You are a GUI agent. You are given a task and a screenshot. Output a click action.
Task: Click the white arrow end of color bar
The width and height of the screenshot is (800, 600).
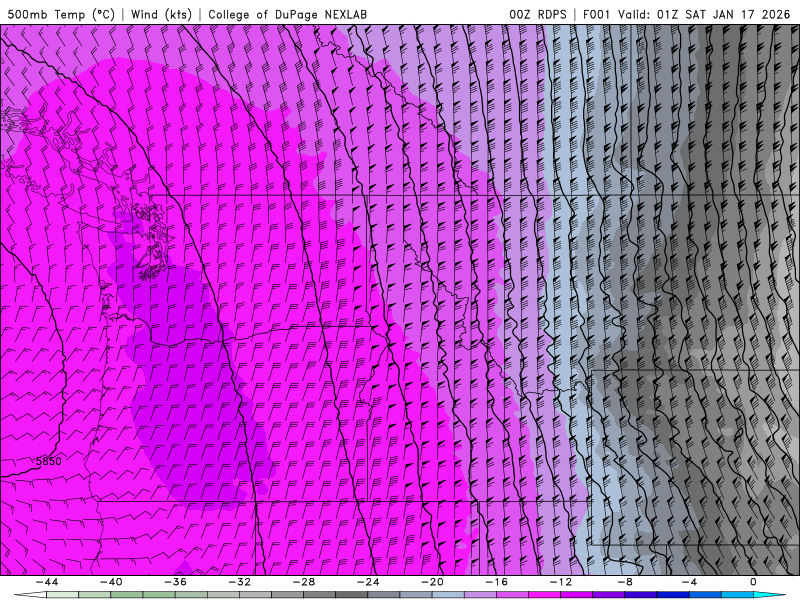(30, 595)
